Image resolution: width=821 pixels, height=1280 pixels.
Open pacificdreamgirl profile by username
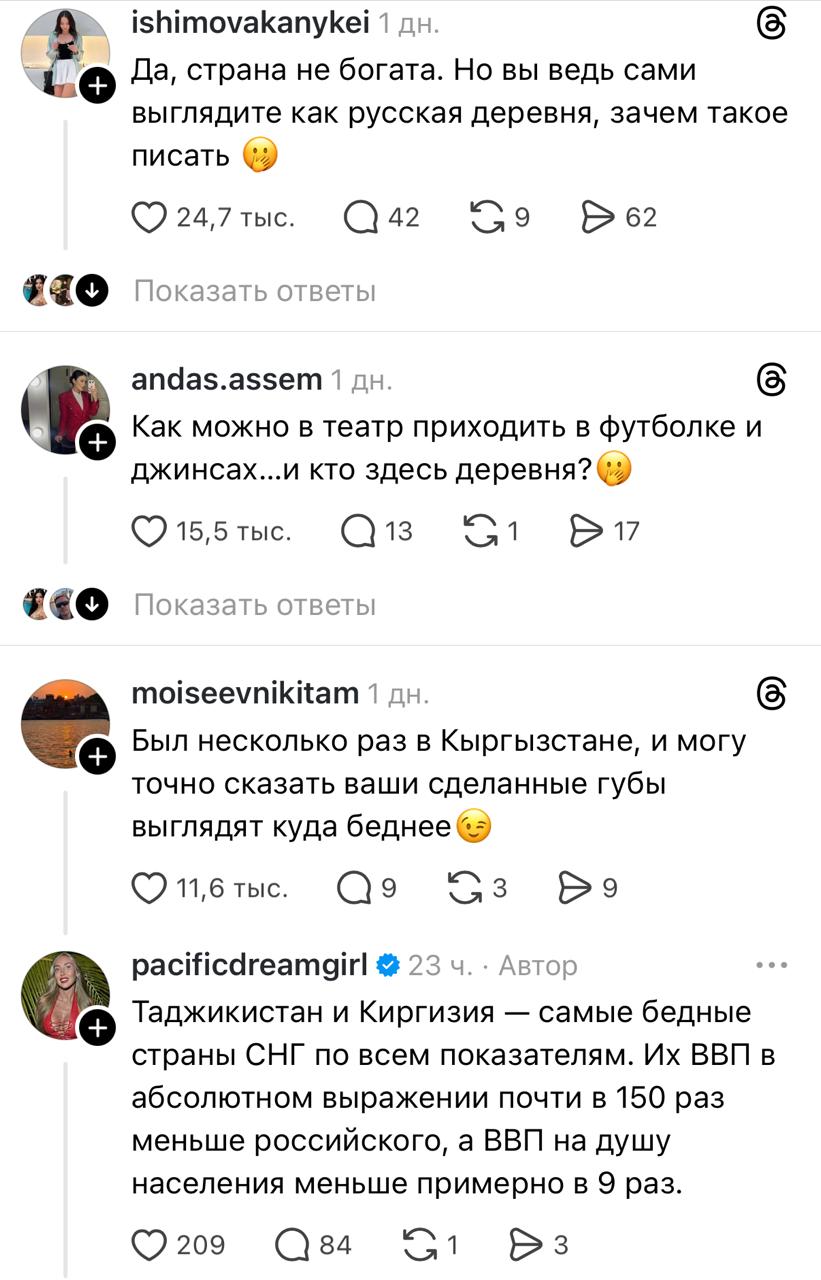click(x=252, y=965)
